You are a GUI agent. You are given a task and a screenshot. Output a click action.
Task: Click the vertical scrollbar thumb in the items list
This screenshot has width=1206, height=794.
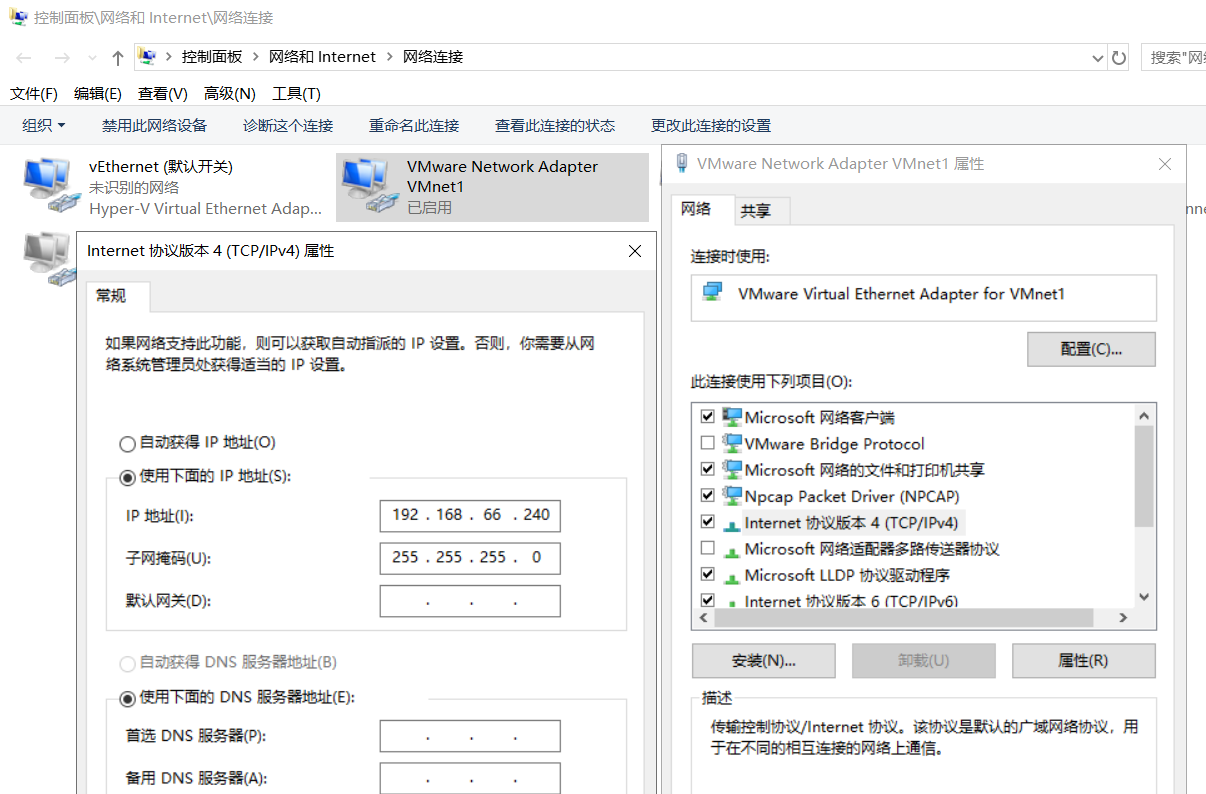[1145, 476]
